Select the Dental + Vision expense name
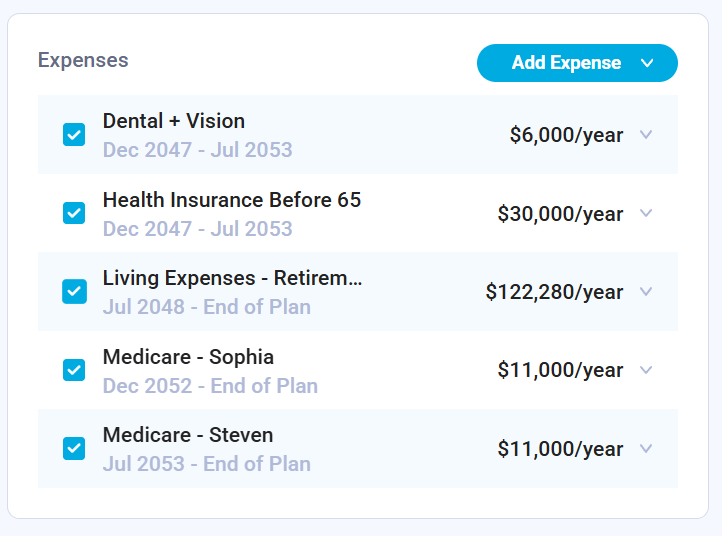 pos(174,121)
